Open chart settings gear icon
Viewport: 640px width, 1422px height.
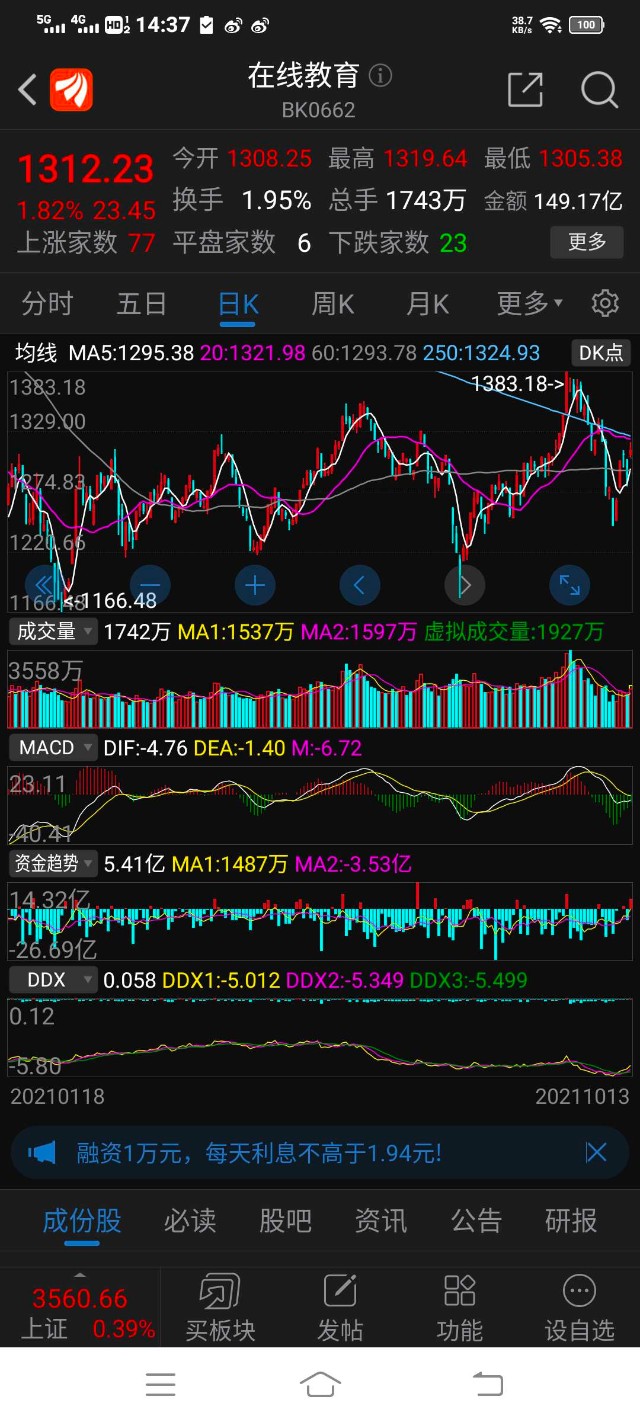point(605,303)
